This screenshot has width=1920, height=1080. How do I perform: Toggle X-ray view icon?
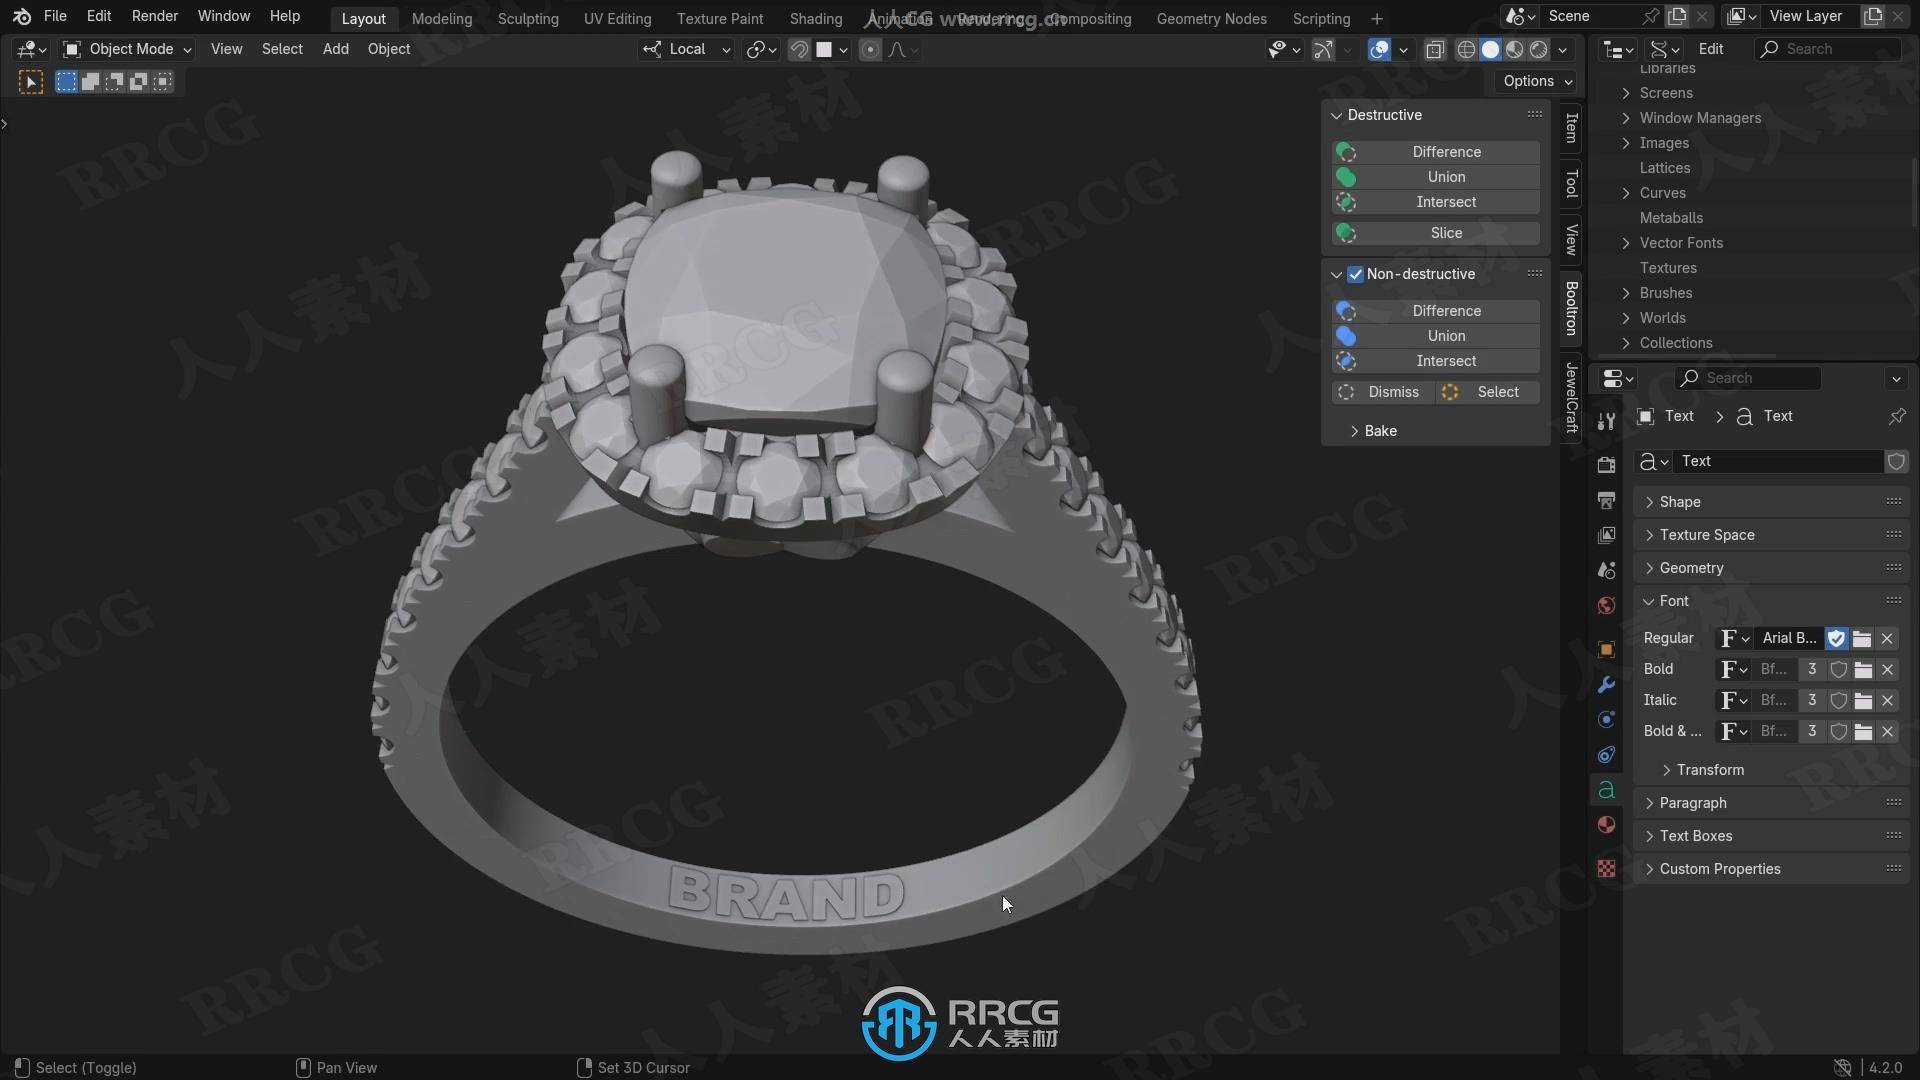[x=1435, y=49]
